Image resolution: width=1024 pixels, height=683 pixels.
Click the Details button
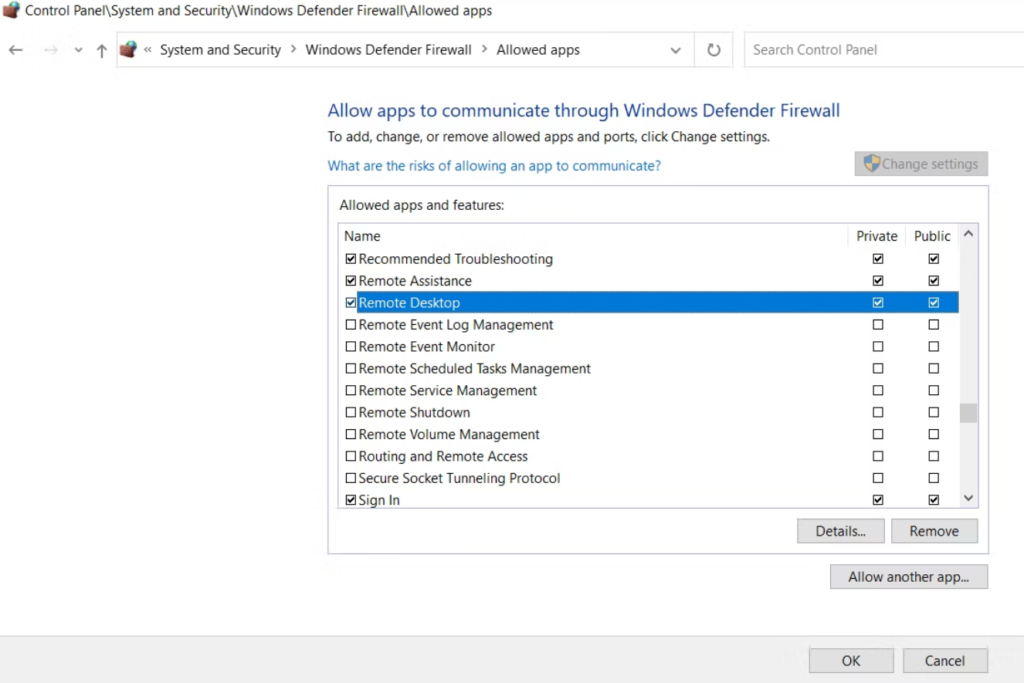click(840, 531)
